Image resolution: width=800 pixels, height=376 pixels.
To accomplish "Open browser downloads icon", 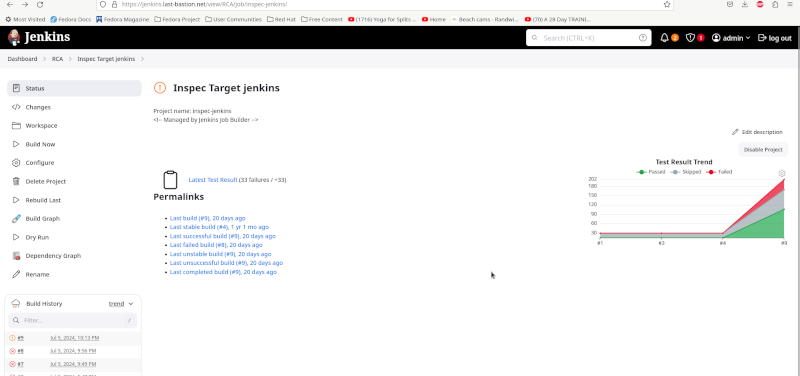I will click(x=744, y=4).
